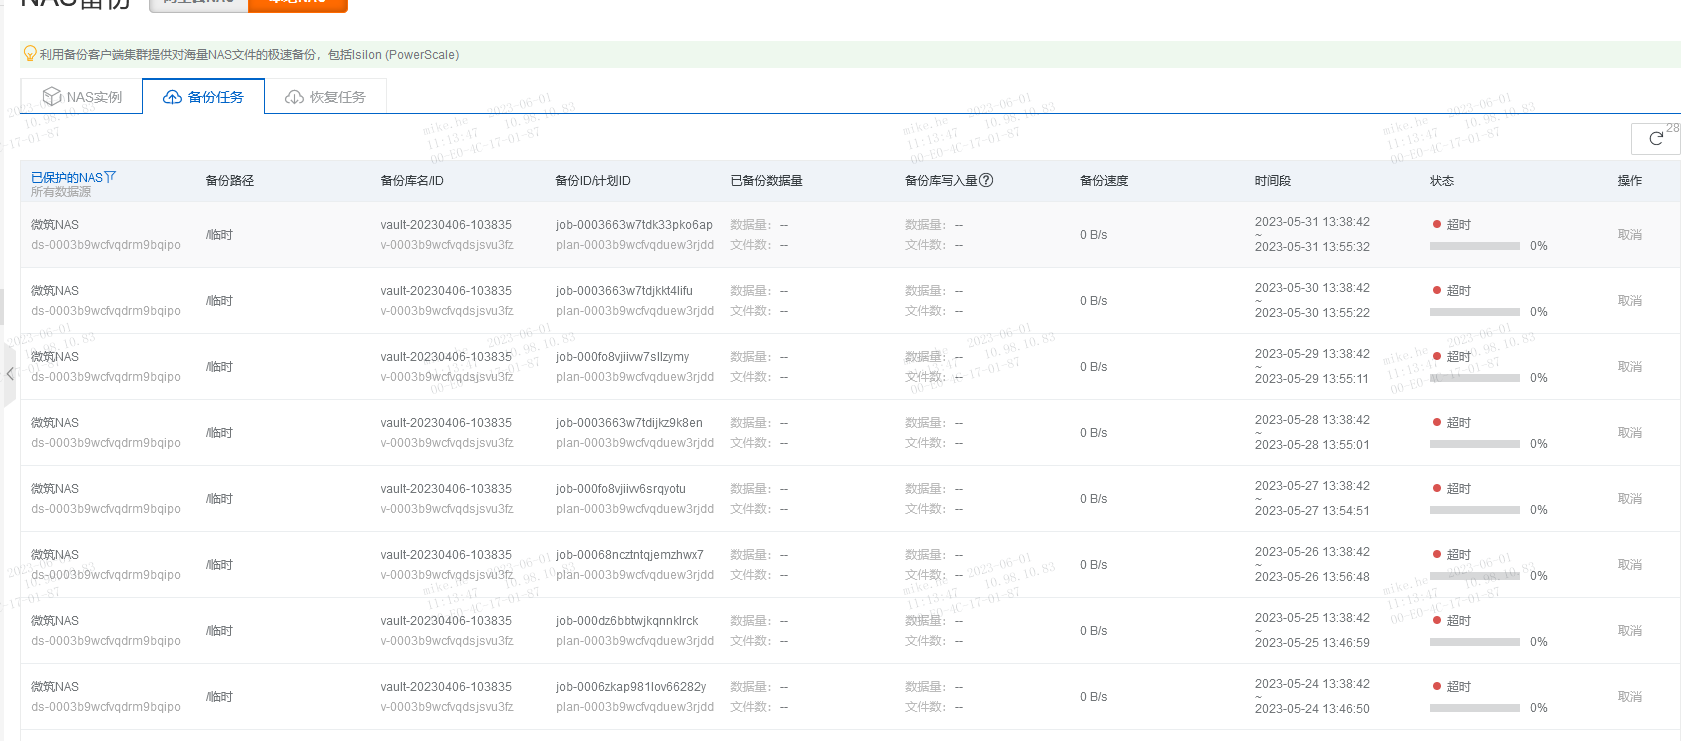1693x741 pixels.
Task: Click 微筑NAS in the 2023-05-31 row
Action: point(55,225)
